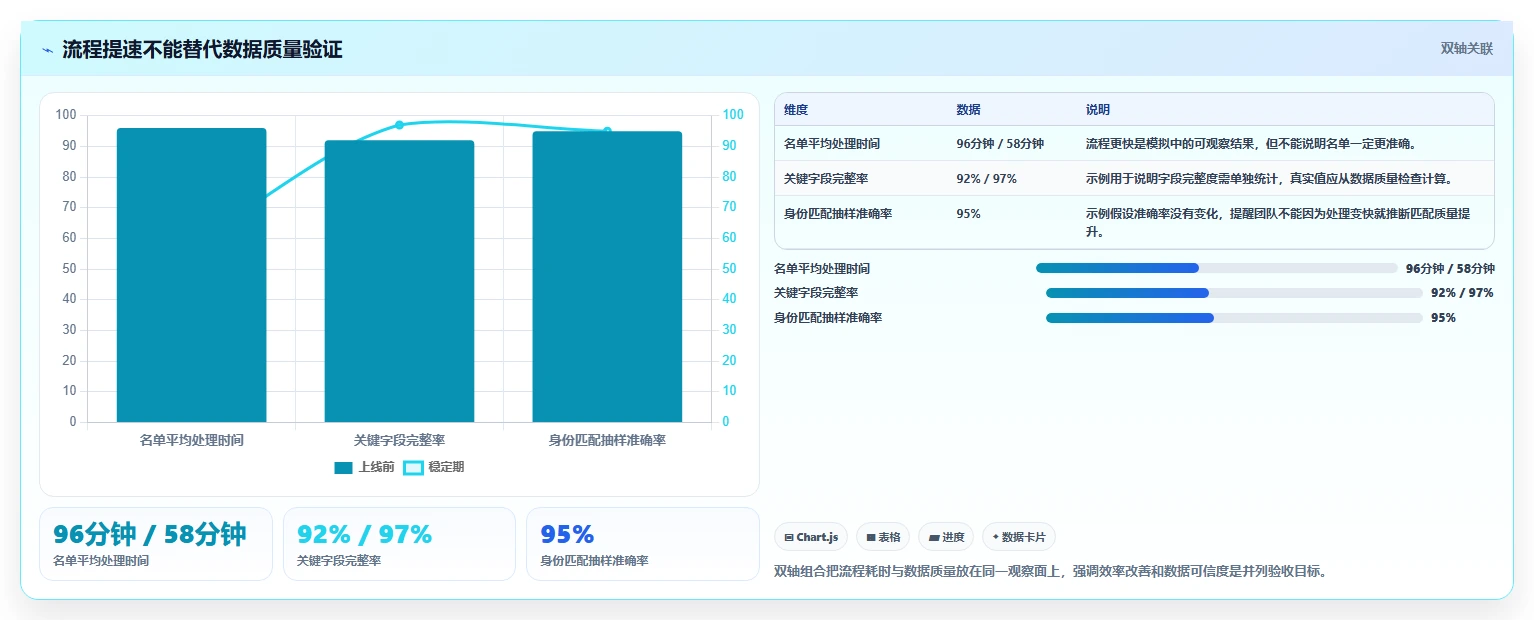Click the progress label 身份匹配抽样准确率

(828, 318)
